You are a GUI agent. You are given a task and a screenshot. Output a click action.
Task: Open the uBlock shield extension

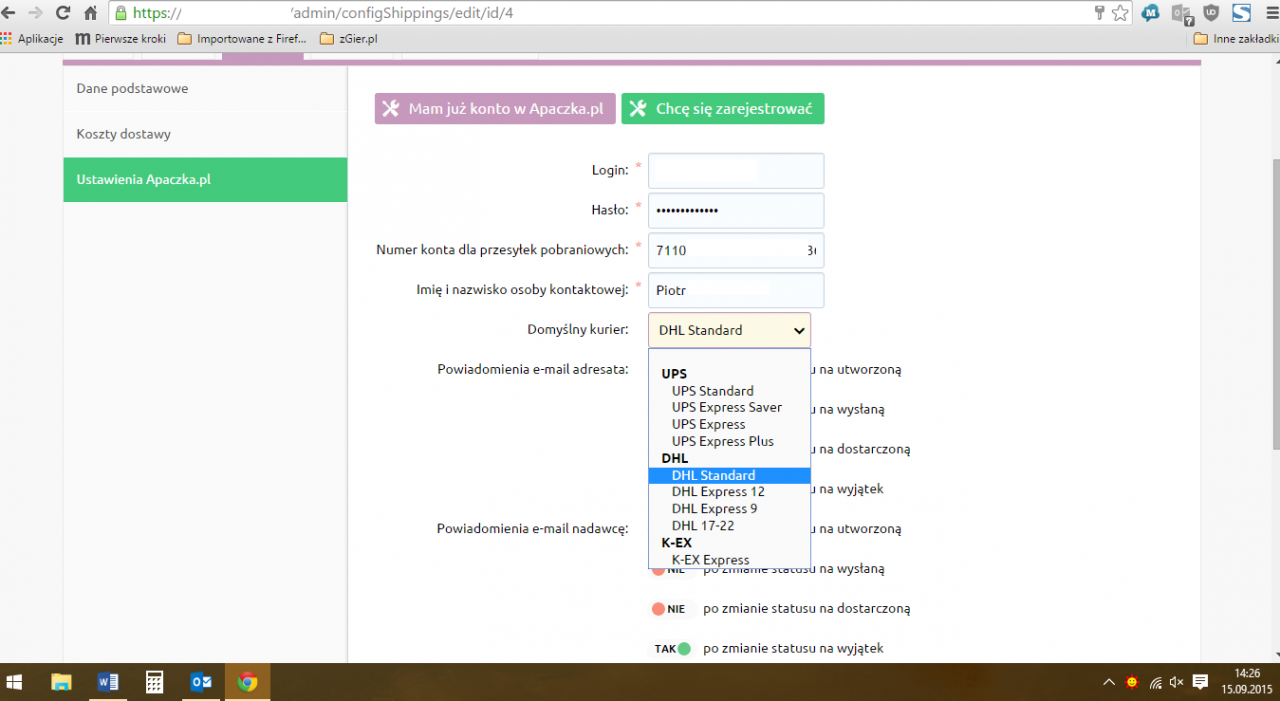point(1211,13)
